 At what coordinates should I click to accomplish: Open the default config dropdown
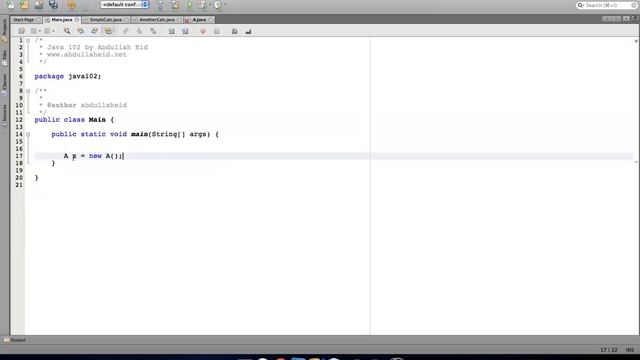[125, 4]
